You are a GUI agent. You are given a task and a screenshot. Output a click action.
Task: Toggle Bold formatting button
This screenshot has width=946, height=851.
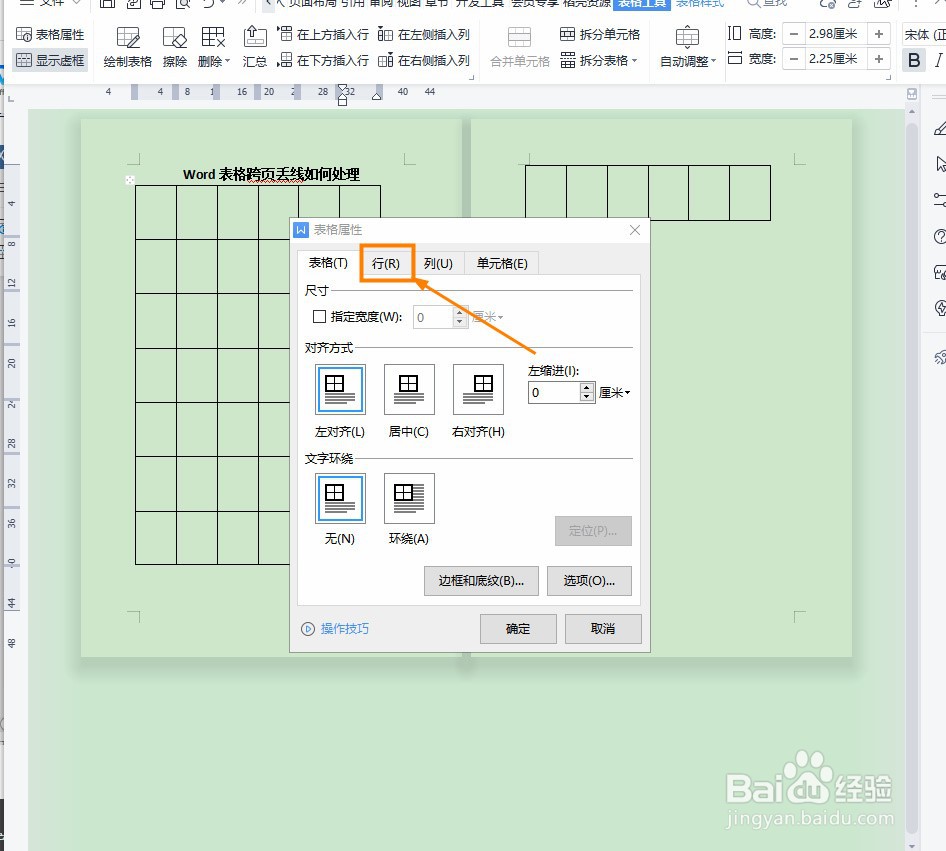click(914, 60)
